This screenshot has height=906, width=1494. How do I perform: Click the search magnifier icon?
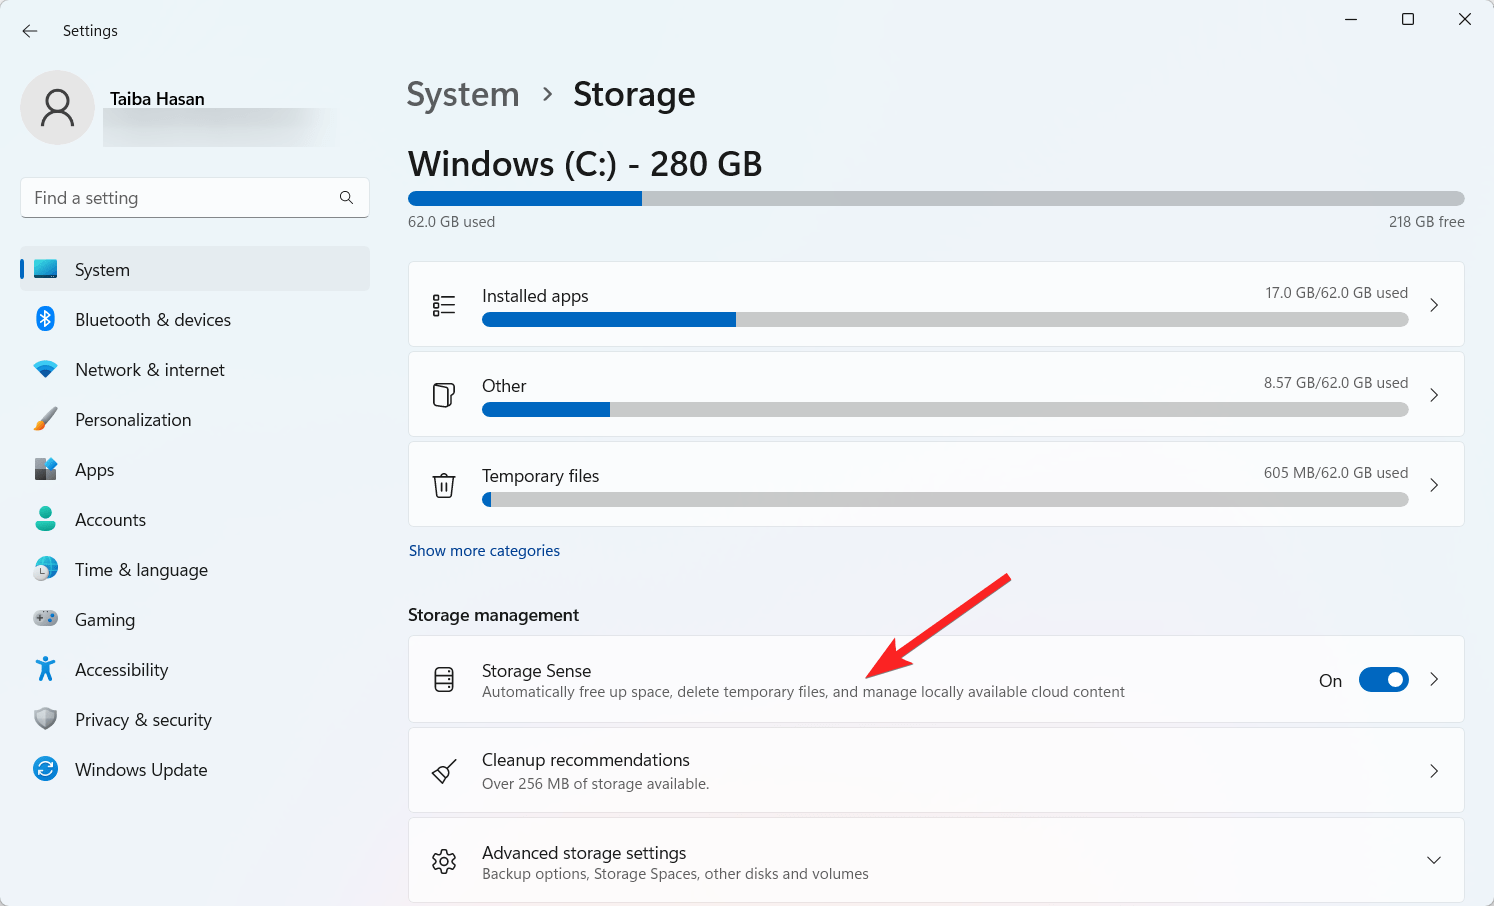346,198
